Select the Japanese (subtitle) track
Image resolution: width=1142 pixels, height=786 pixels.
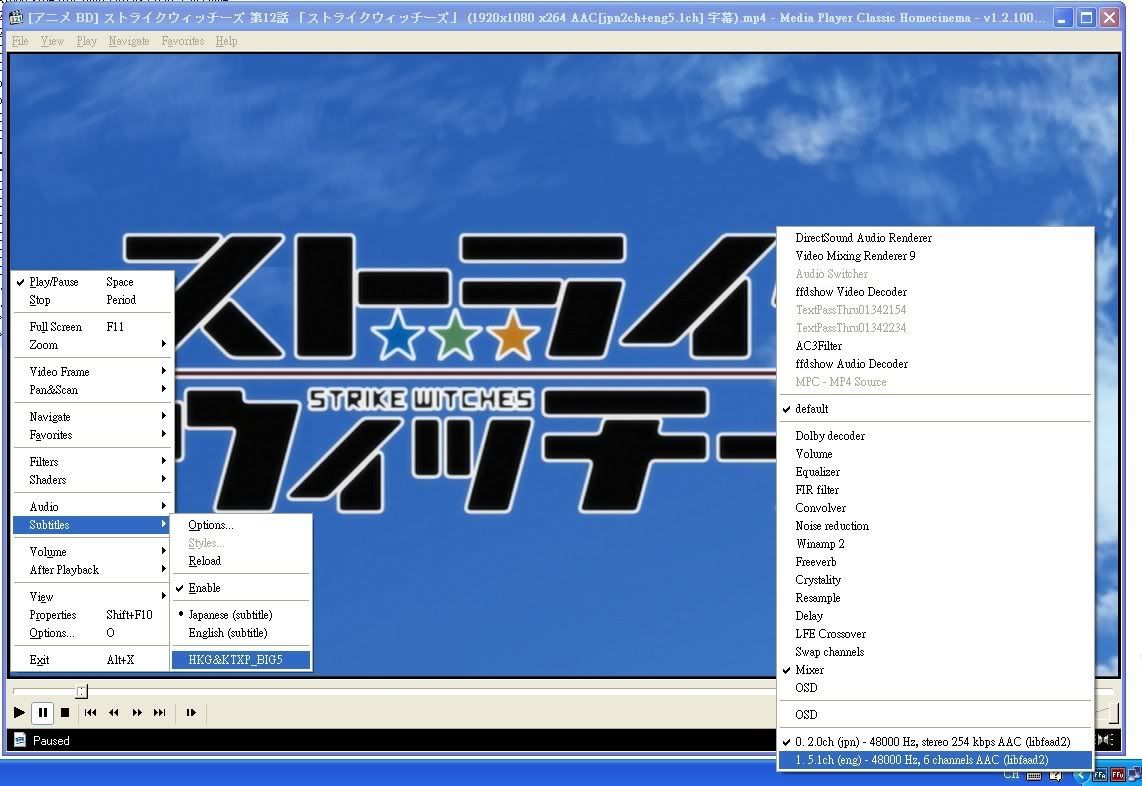(241, 615)
